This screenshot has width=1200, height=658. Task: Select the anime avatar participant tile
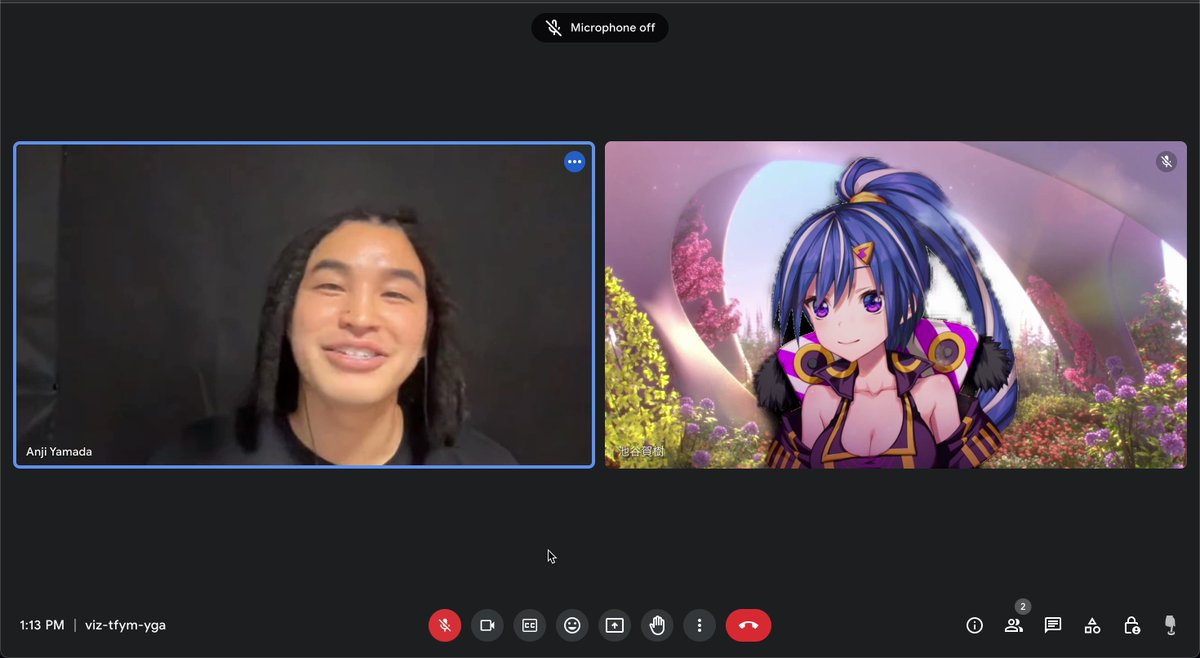click(x=896, y=305)
